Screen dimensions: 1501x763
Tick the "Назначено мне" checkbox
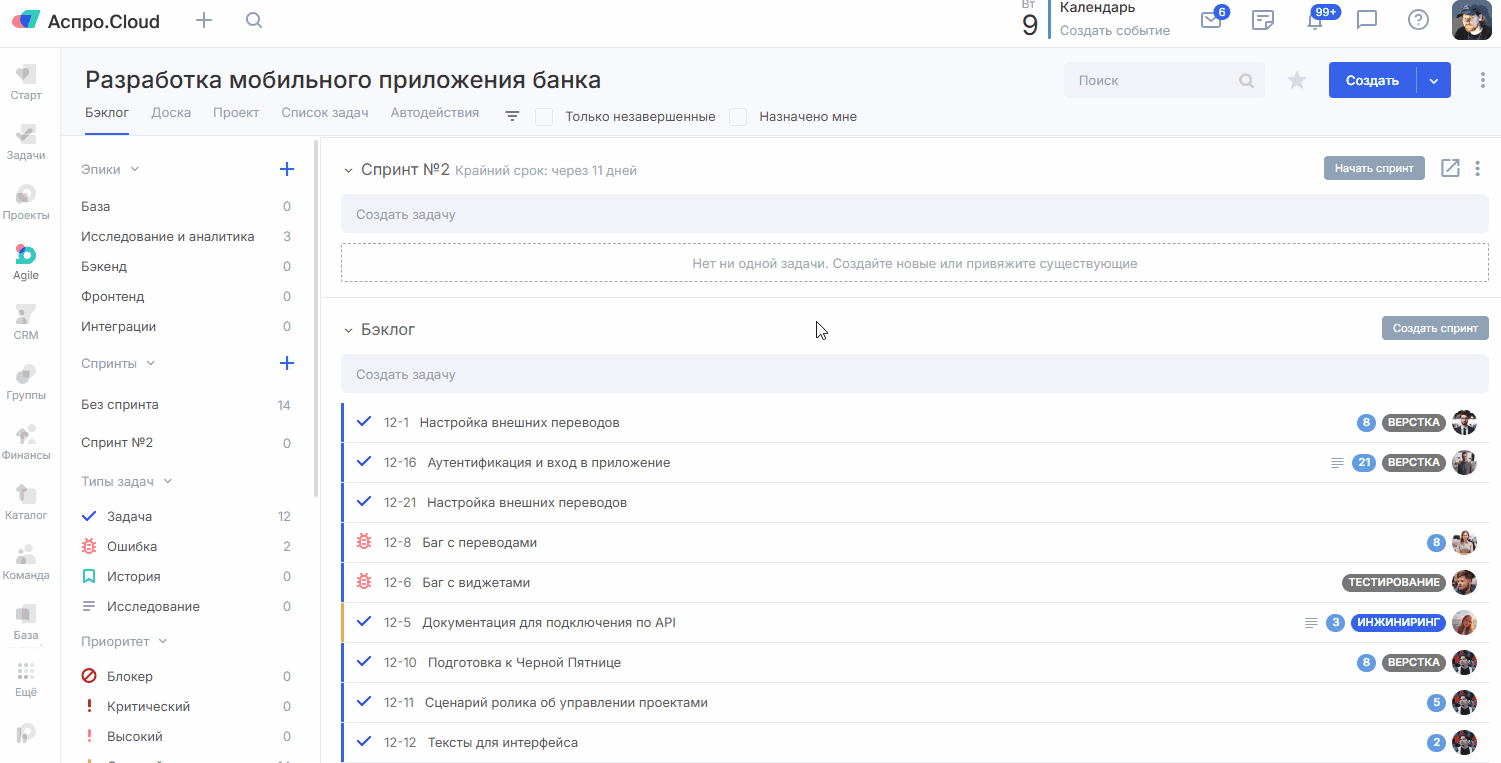tap(738, 117)
